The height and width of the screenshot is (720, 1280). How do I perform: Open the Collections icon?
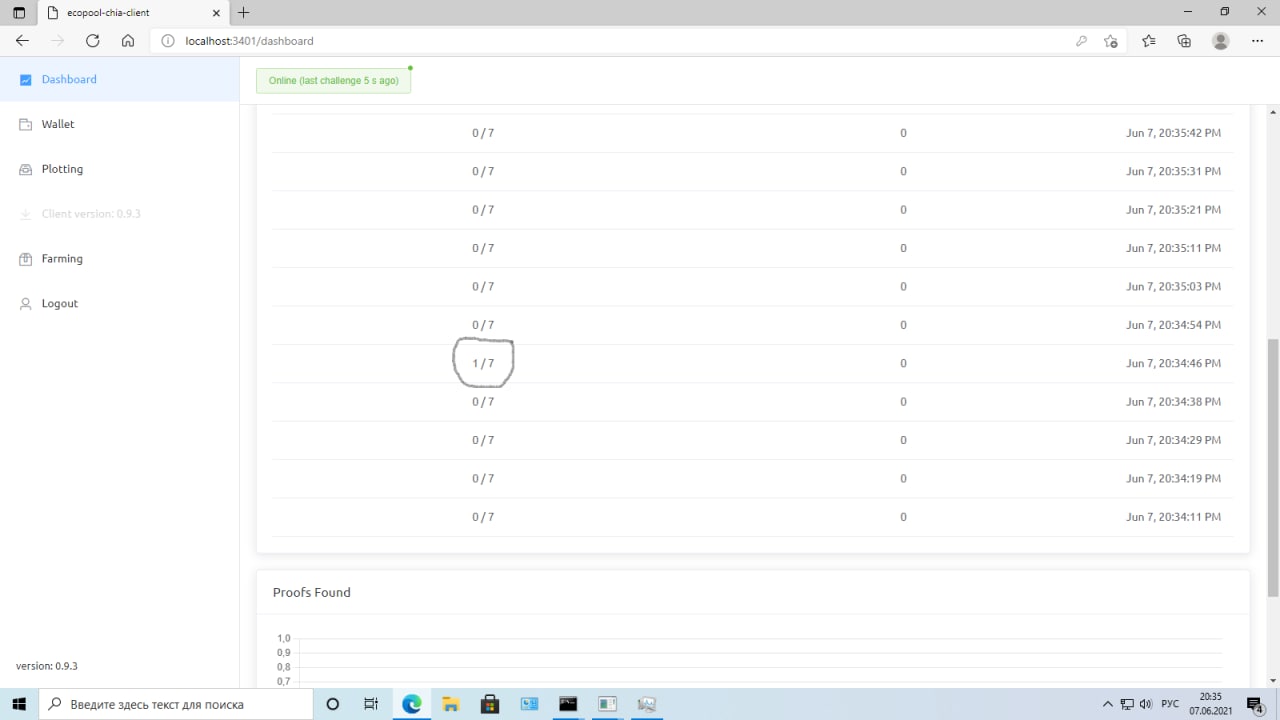click(1184, 41)
